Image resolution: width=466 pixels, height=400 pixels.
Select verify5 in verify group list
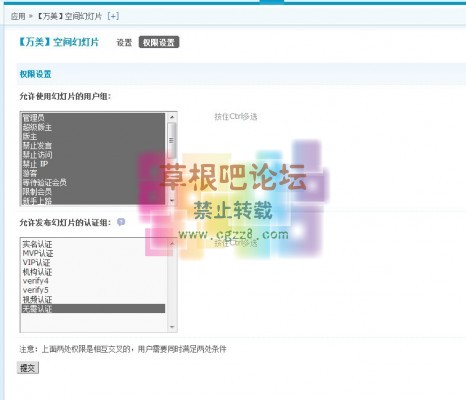pyautogui.click(x=93, y=290)
